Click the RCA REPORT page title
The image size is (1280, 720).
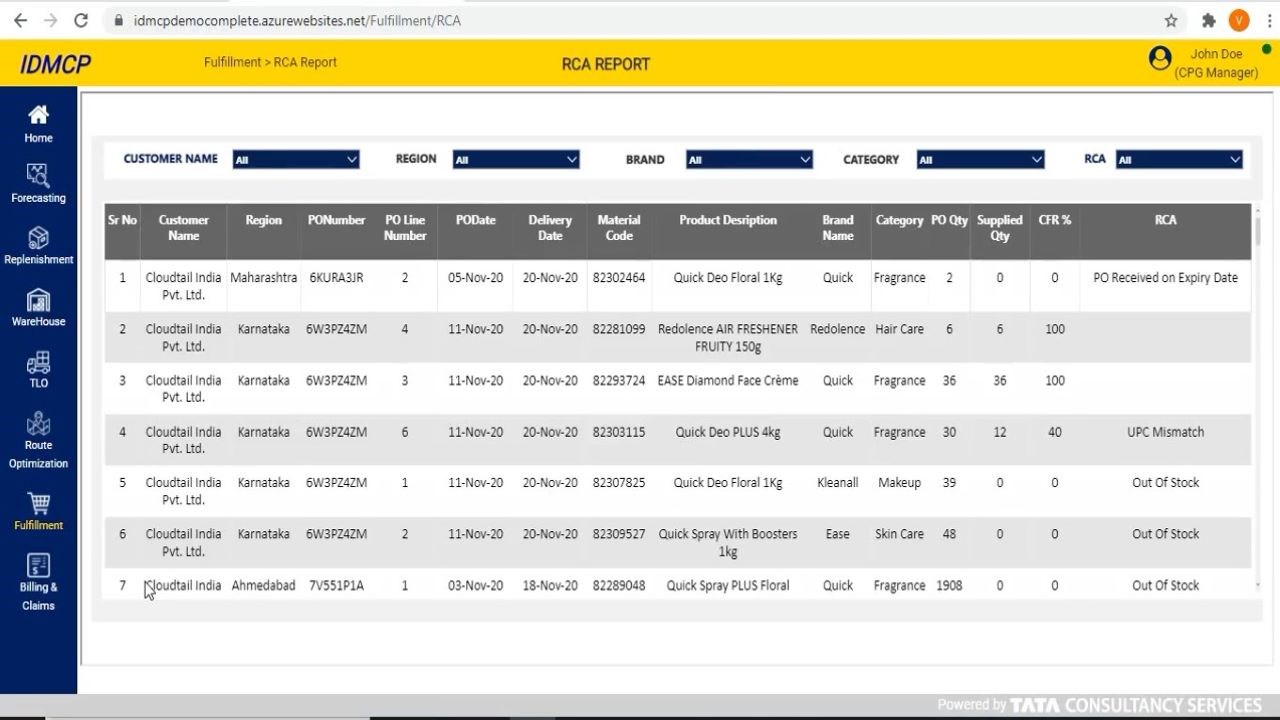pyautogui.click(x=606, y=64)
